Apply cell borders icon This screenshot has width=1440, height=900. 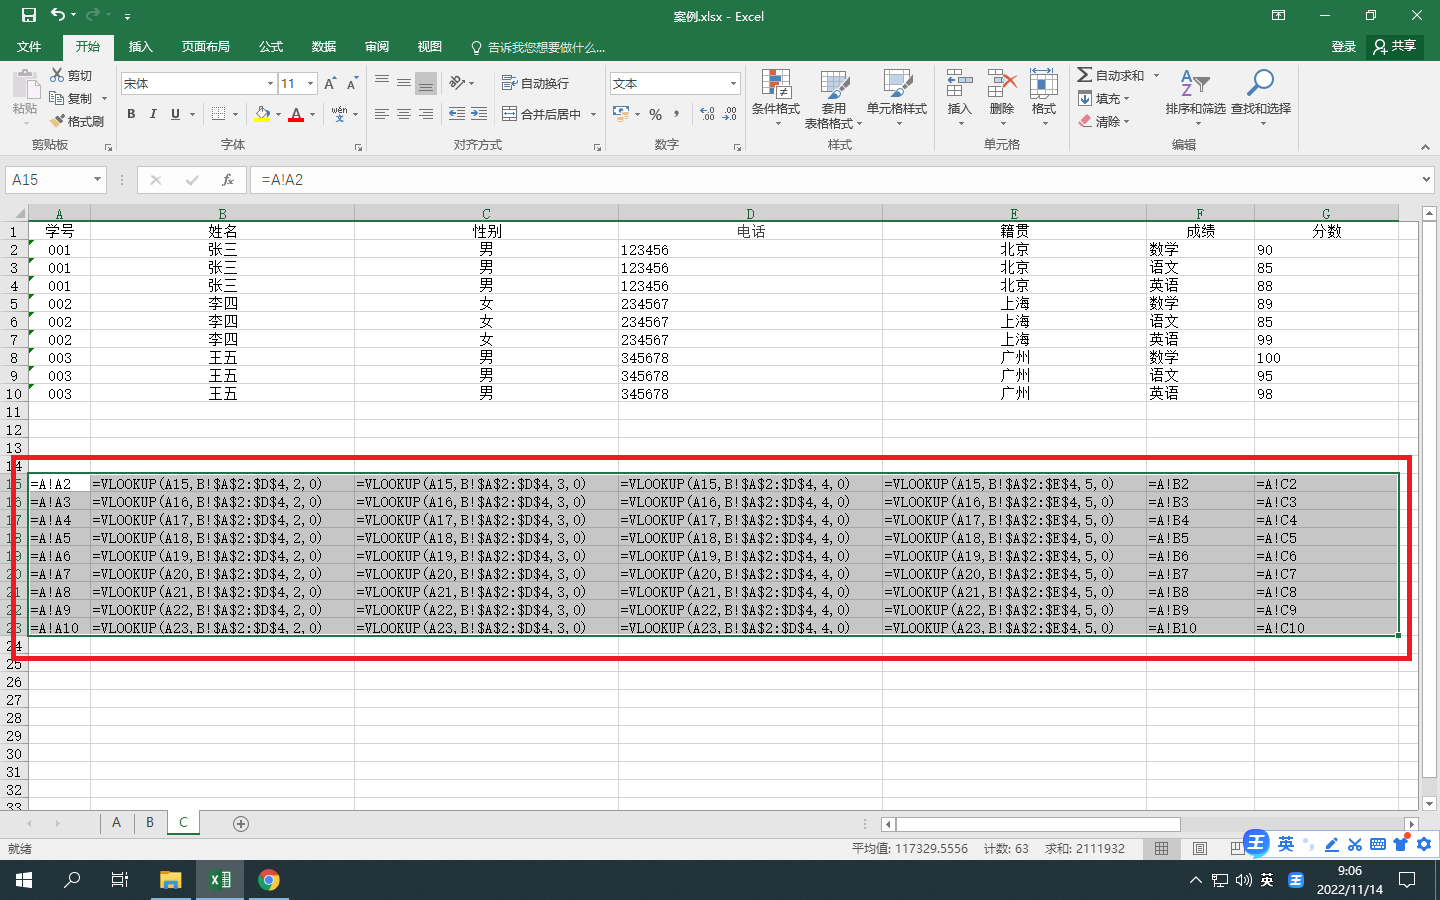click(x=219, y=114)
